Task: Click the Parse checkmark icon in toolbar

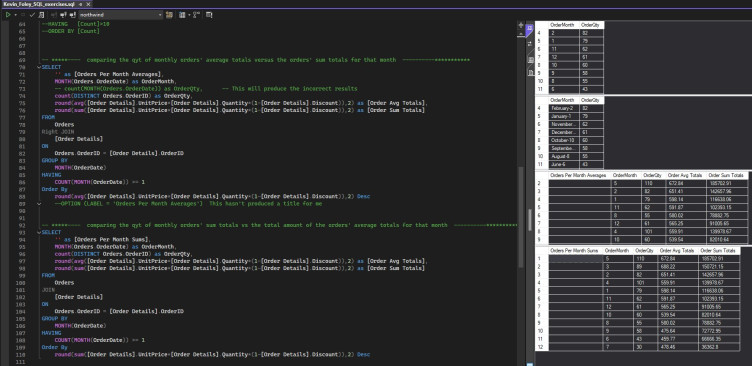Action: pyautogui.click(x=32, y=15)
